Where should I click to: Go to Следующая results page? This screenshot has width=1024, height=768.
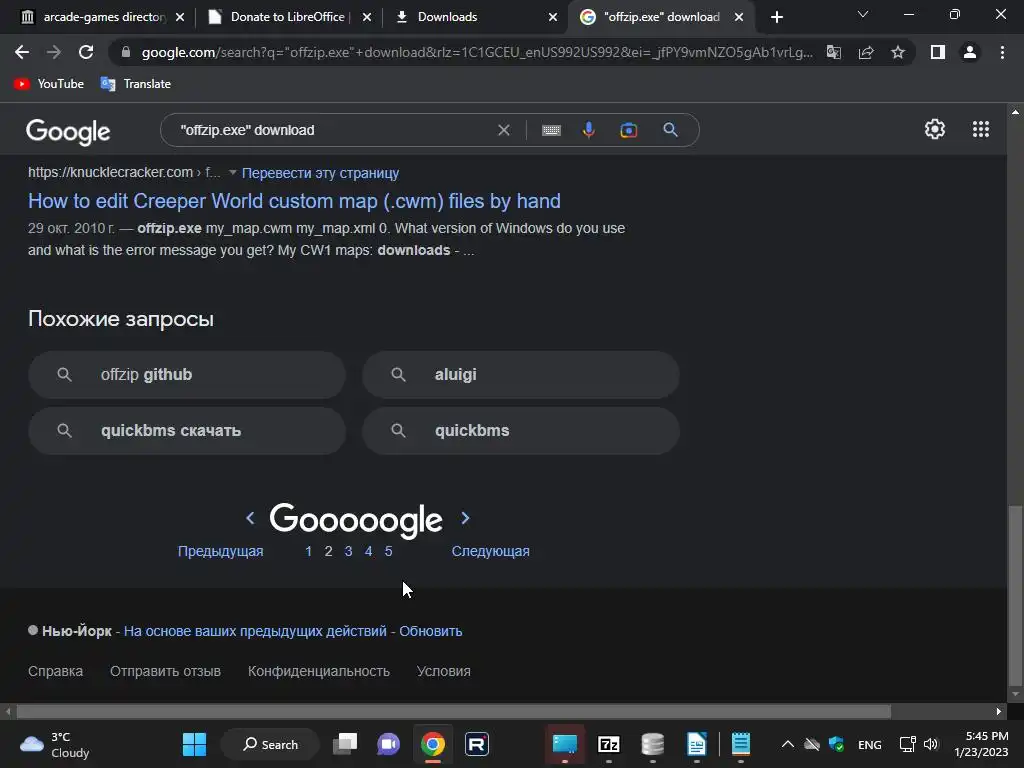(x=490, y=551)
